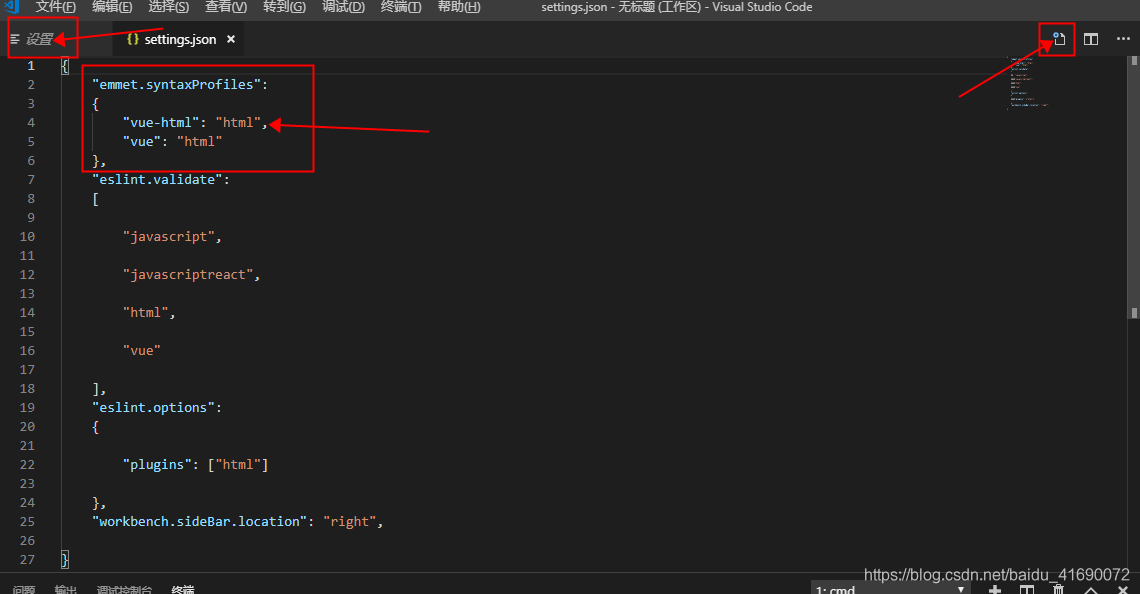The image size is (1140, 594).
Task: Split the terminal pane
Action: [x=1027, y=590]
